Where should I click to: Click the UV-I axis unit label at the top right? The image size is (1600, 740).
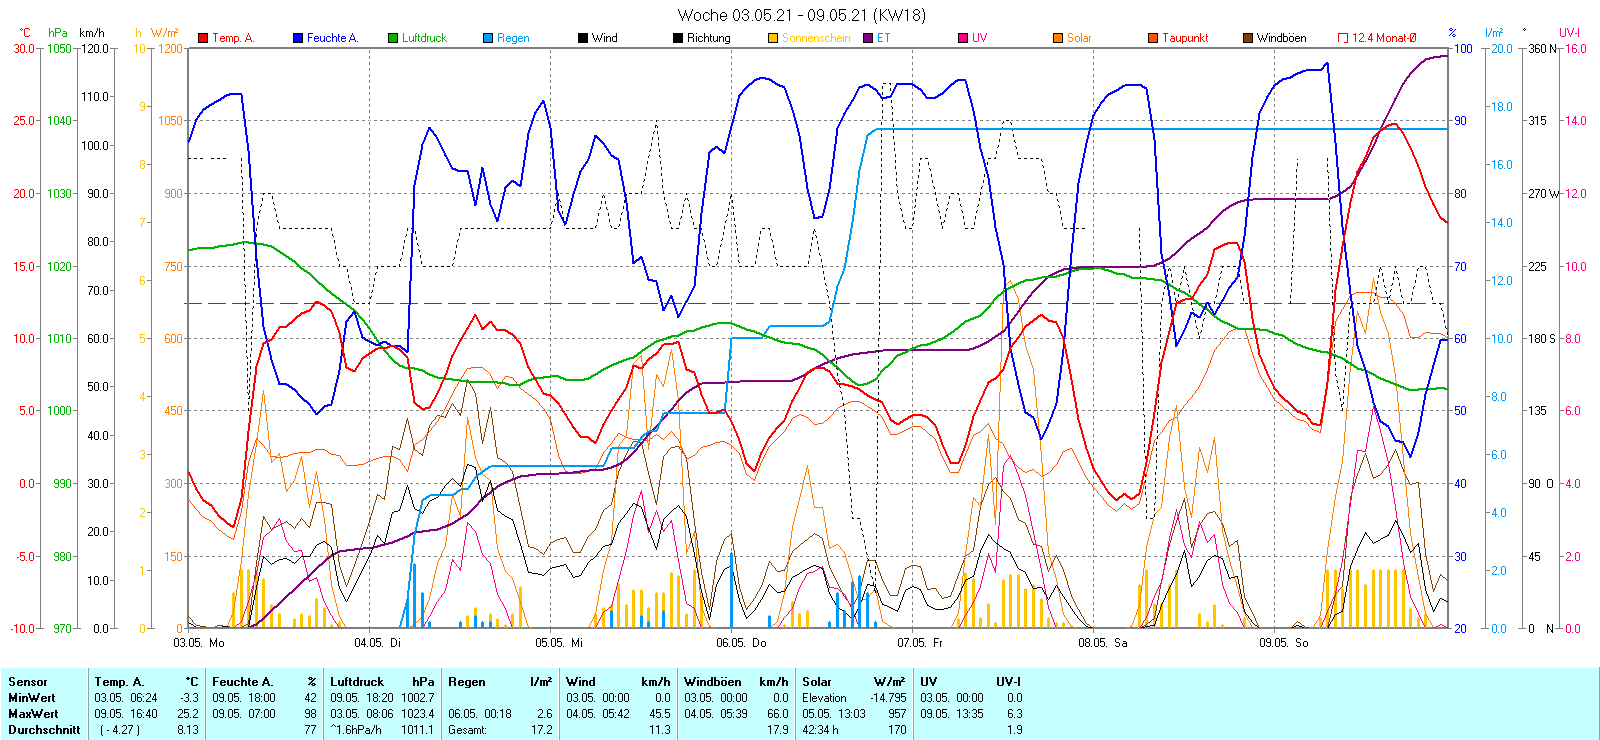point(1569,33)
